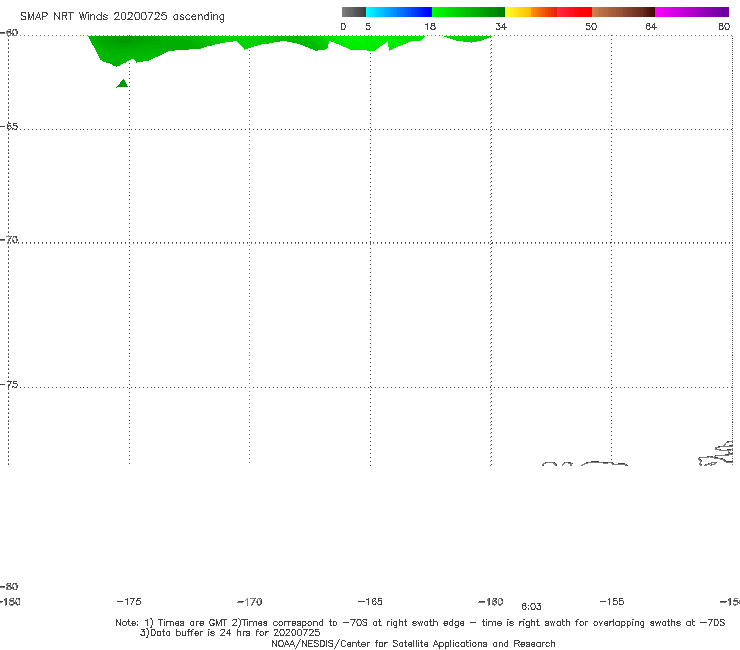
Task: Click the color bar label "64"
Action: (651, 27)
